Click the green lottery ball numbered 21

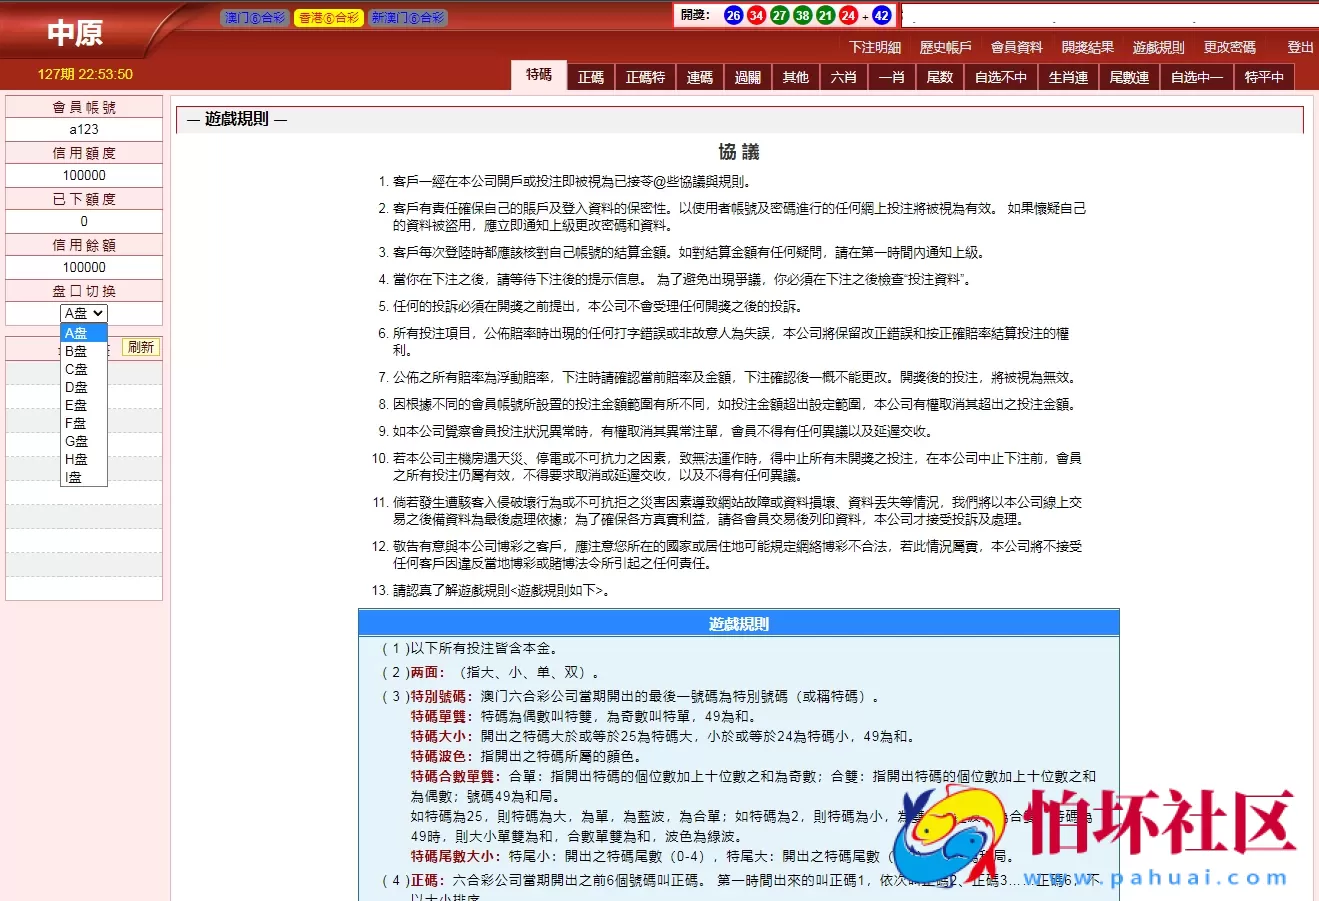pos(824,15)
